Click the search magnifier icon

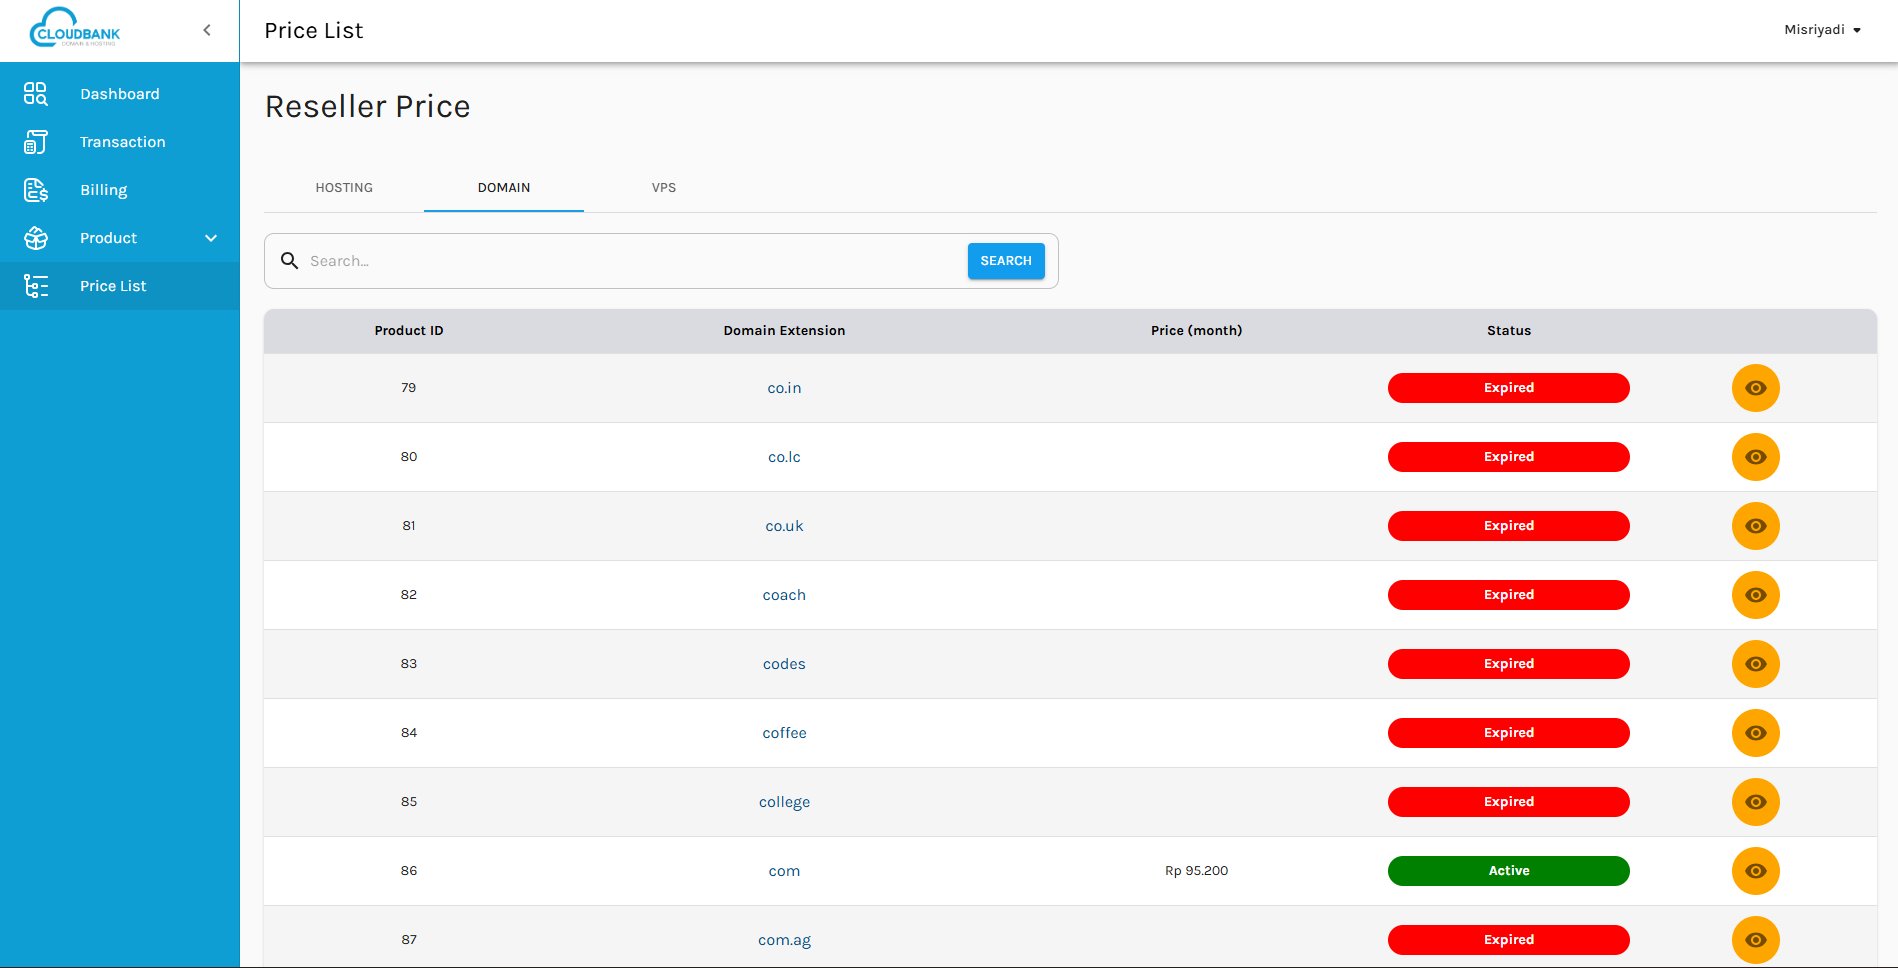coord(290,261)
